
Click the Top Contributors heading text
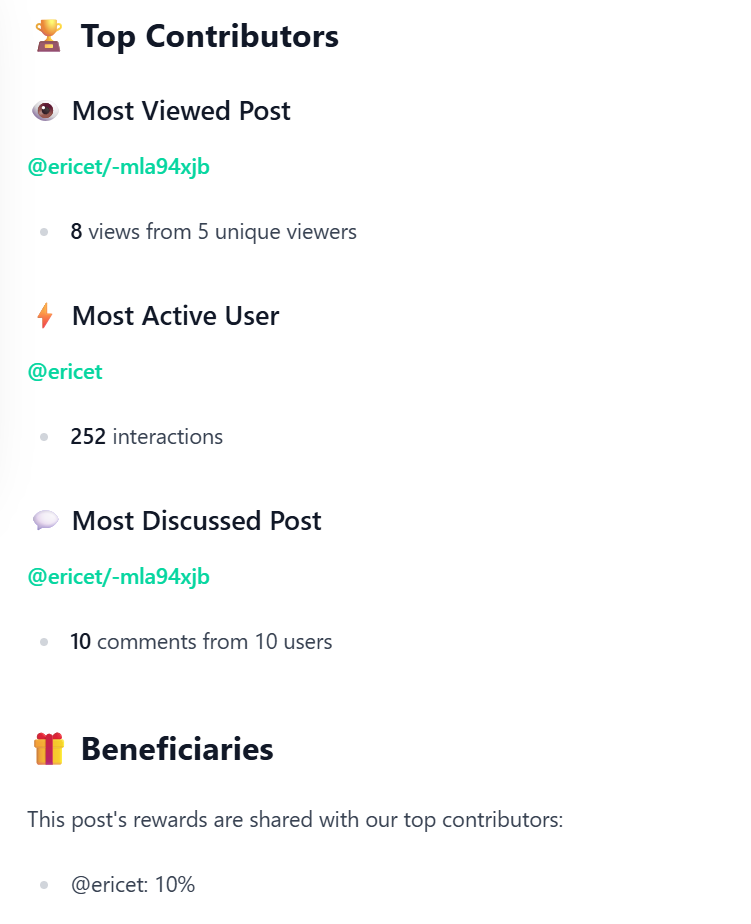click(210, 37)
